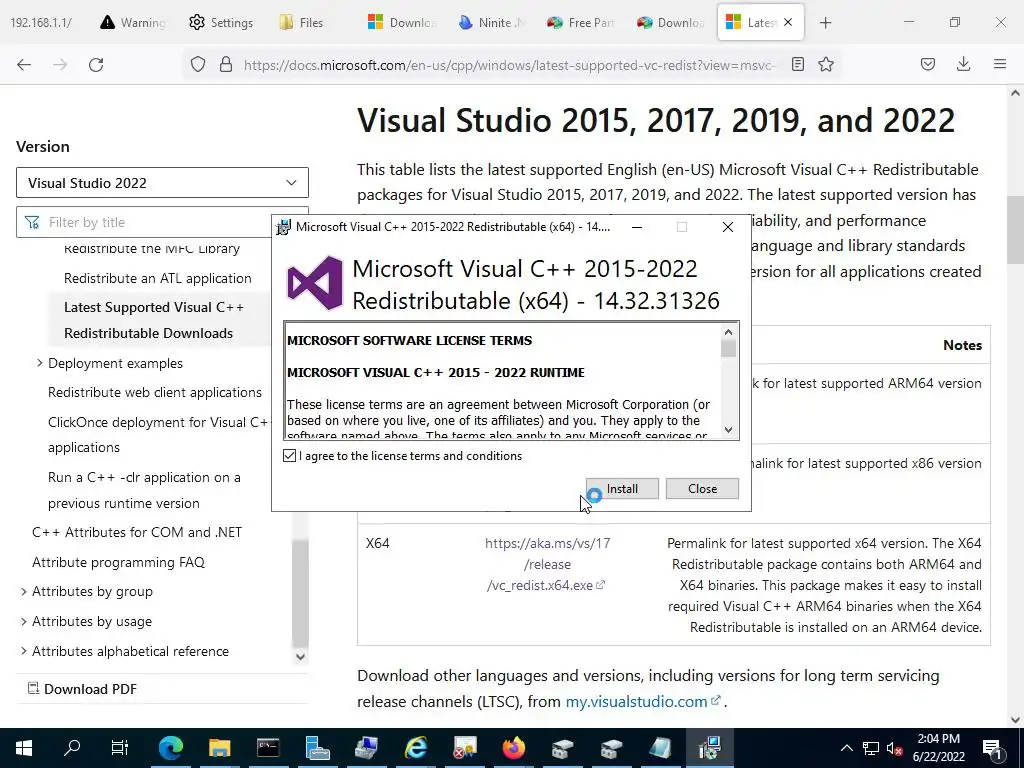Follow the vc_redist.x64.exe download link
This screenshot has width=1024, height=768.
[547, 564]
